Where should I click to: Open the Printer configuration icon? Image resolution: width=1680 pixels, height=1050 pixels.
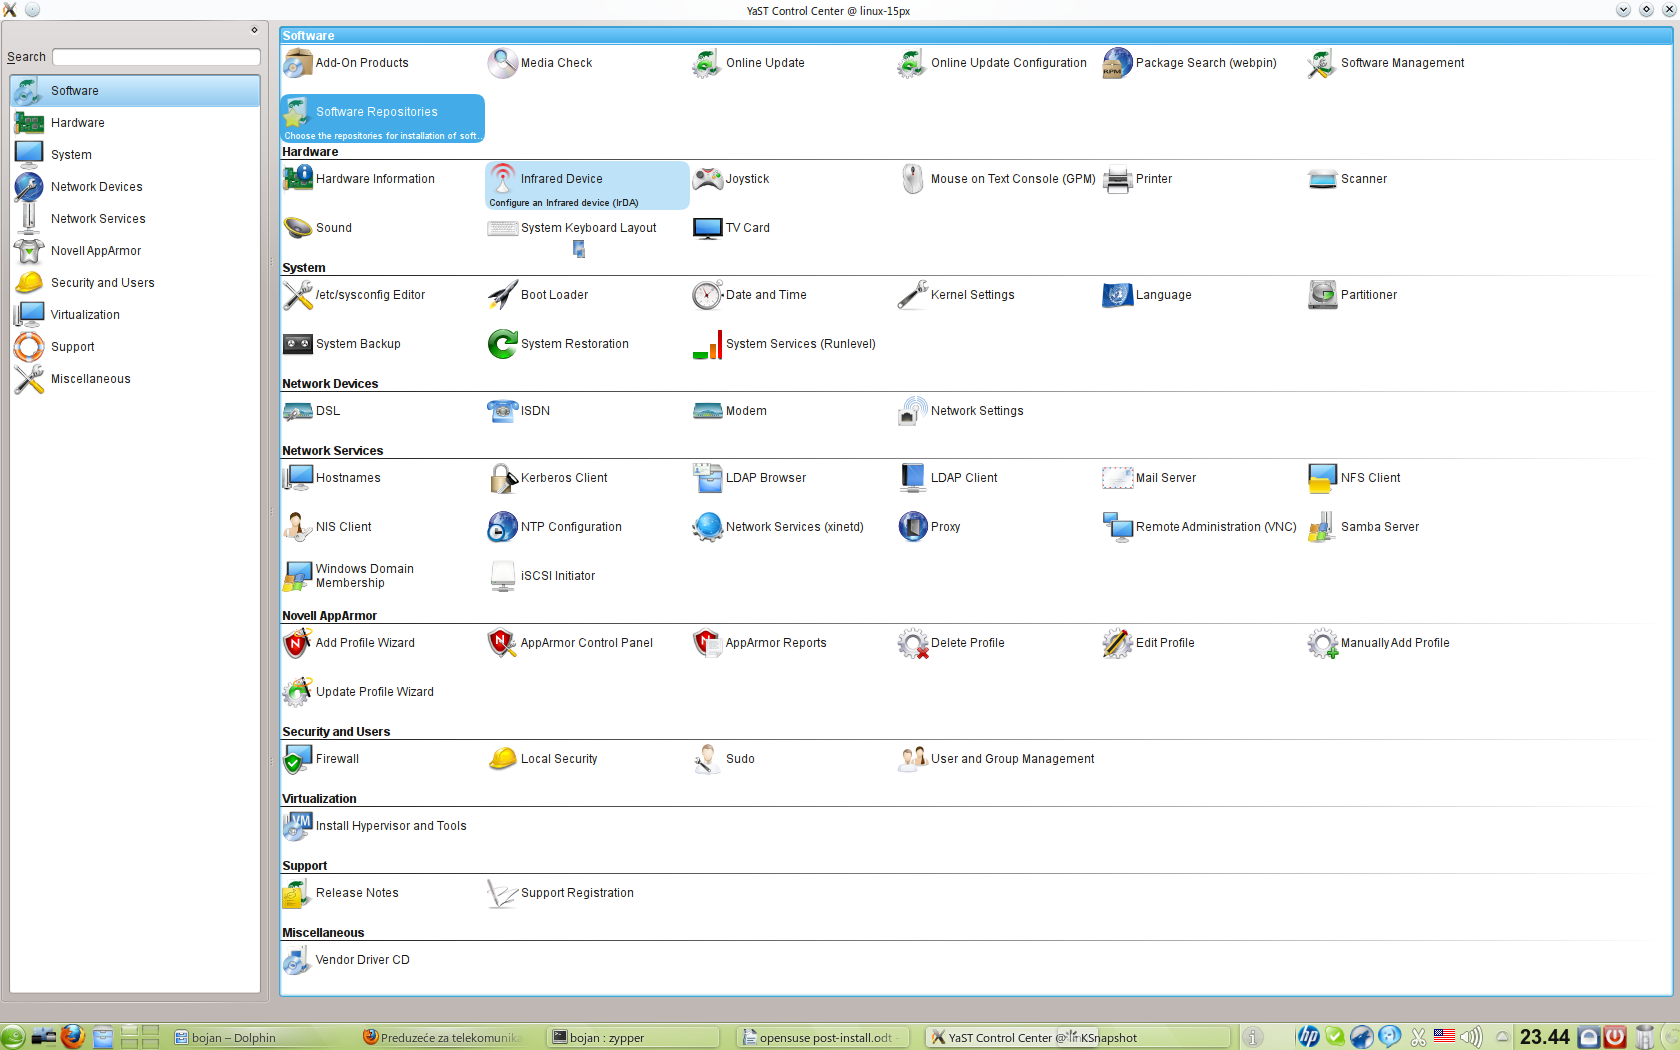coord(1117,179)
